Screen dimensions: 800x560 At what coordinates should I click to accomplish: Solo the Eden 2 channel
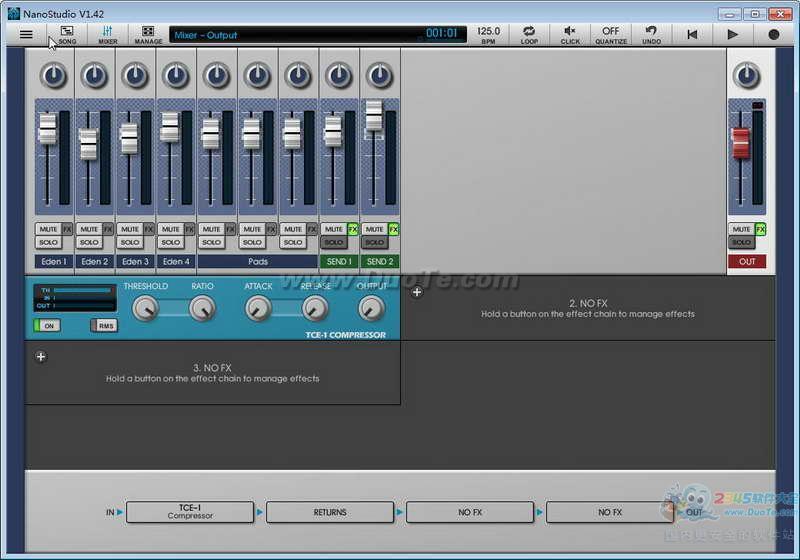point(89,242)
